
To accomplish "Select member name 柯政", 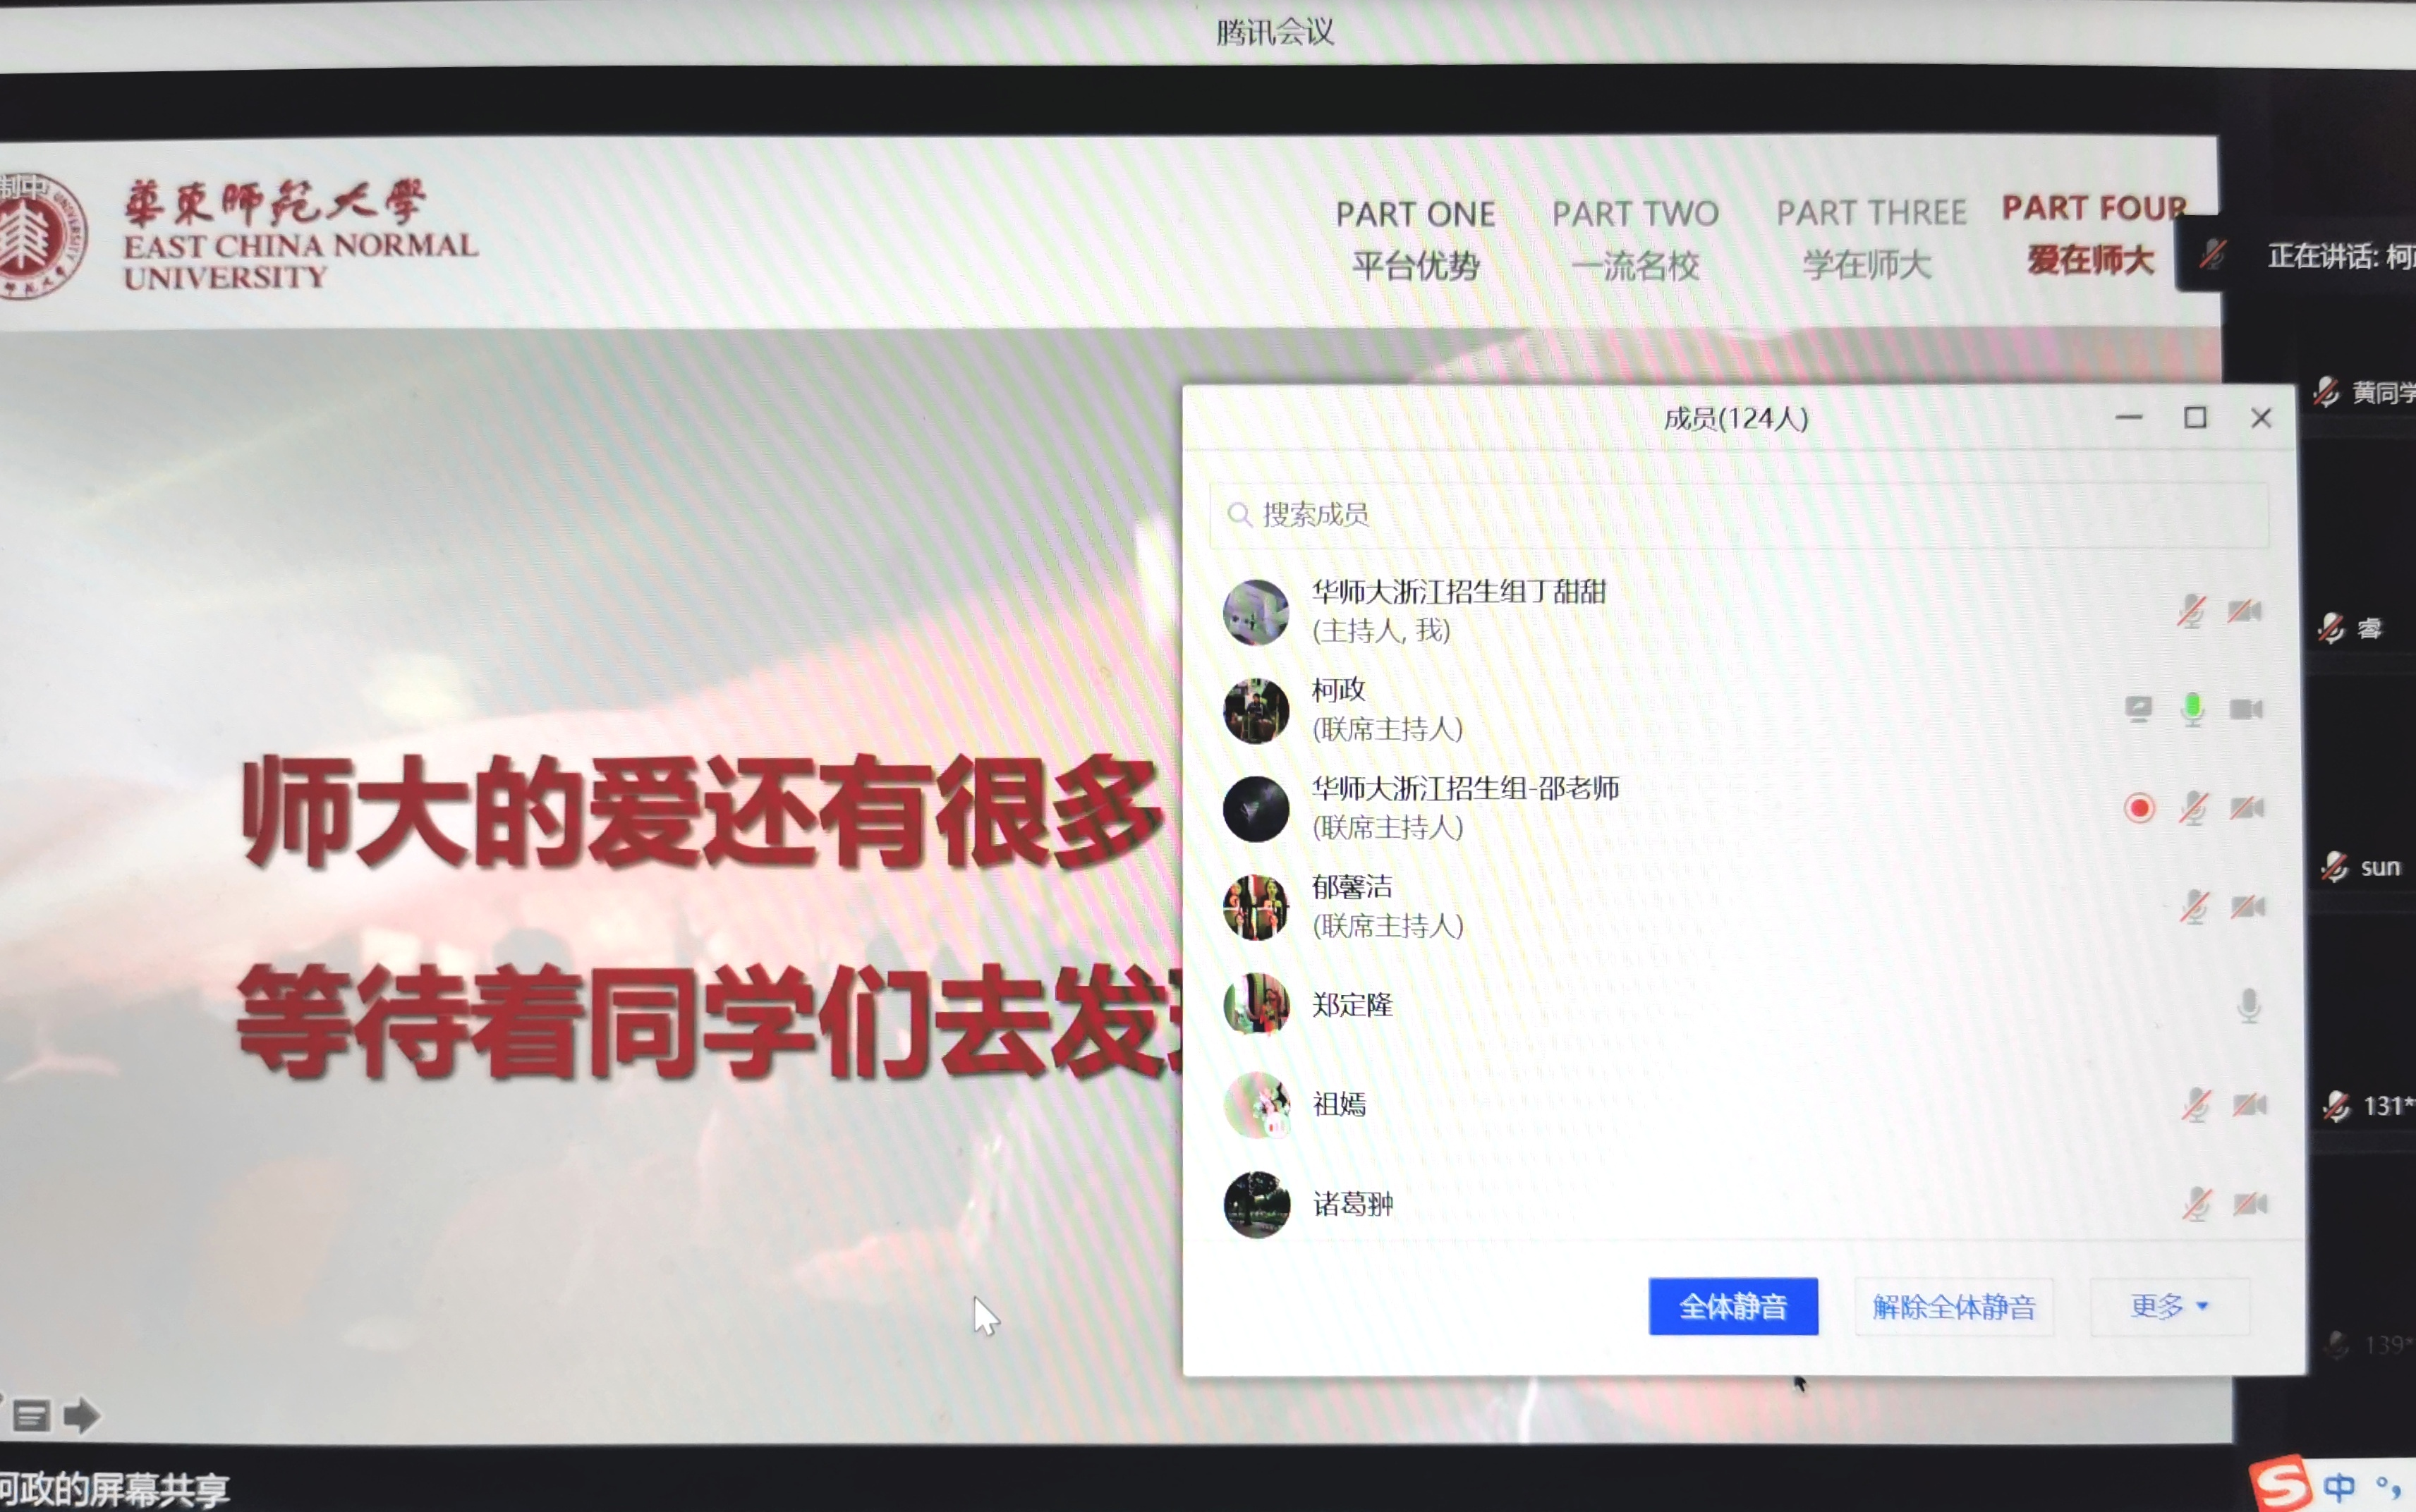I will click(x=1339, y=690).
